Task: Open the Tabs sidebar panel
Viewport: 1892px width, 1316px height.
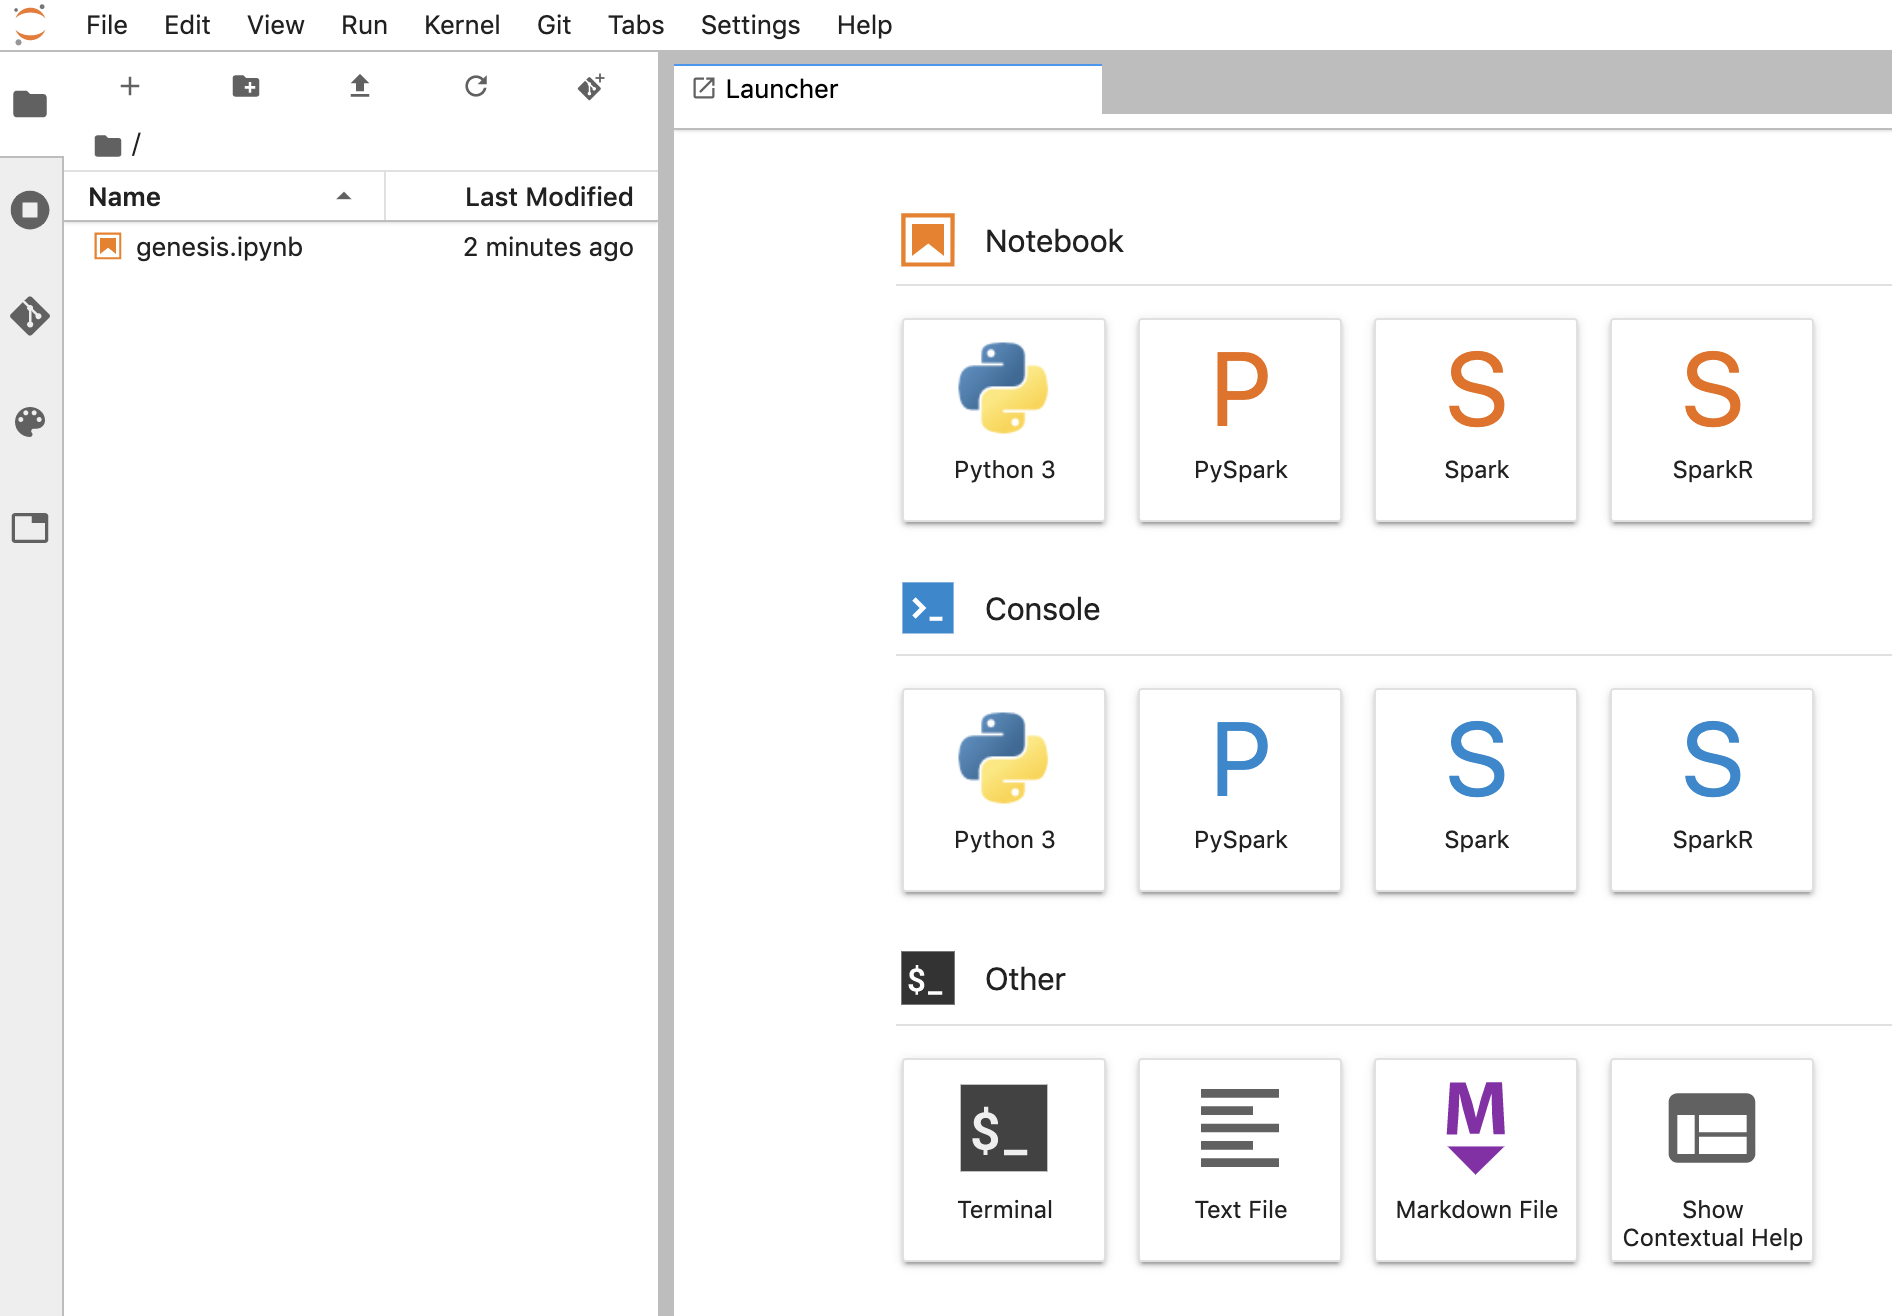Action: click(x=30, y=528)
